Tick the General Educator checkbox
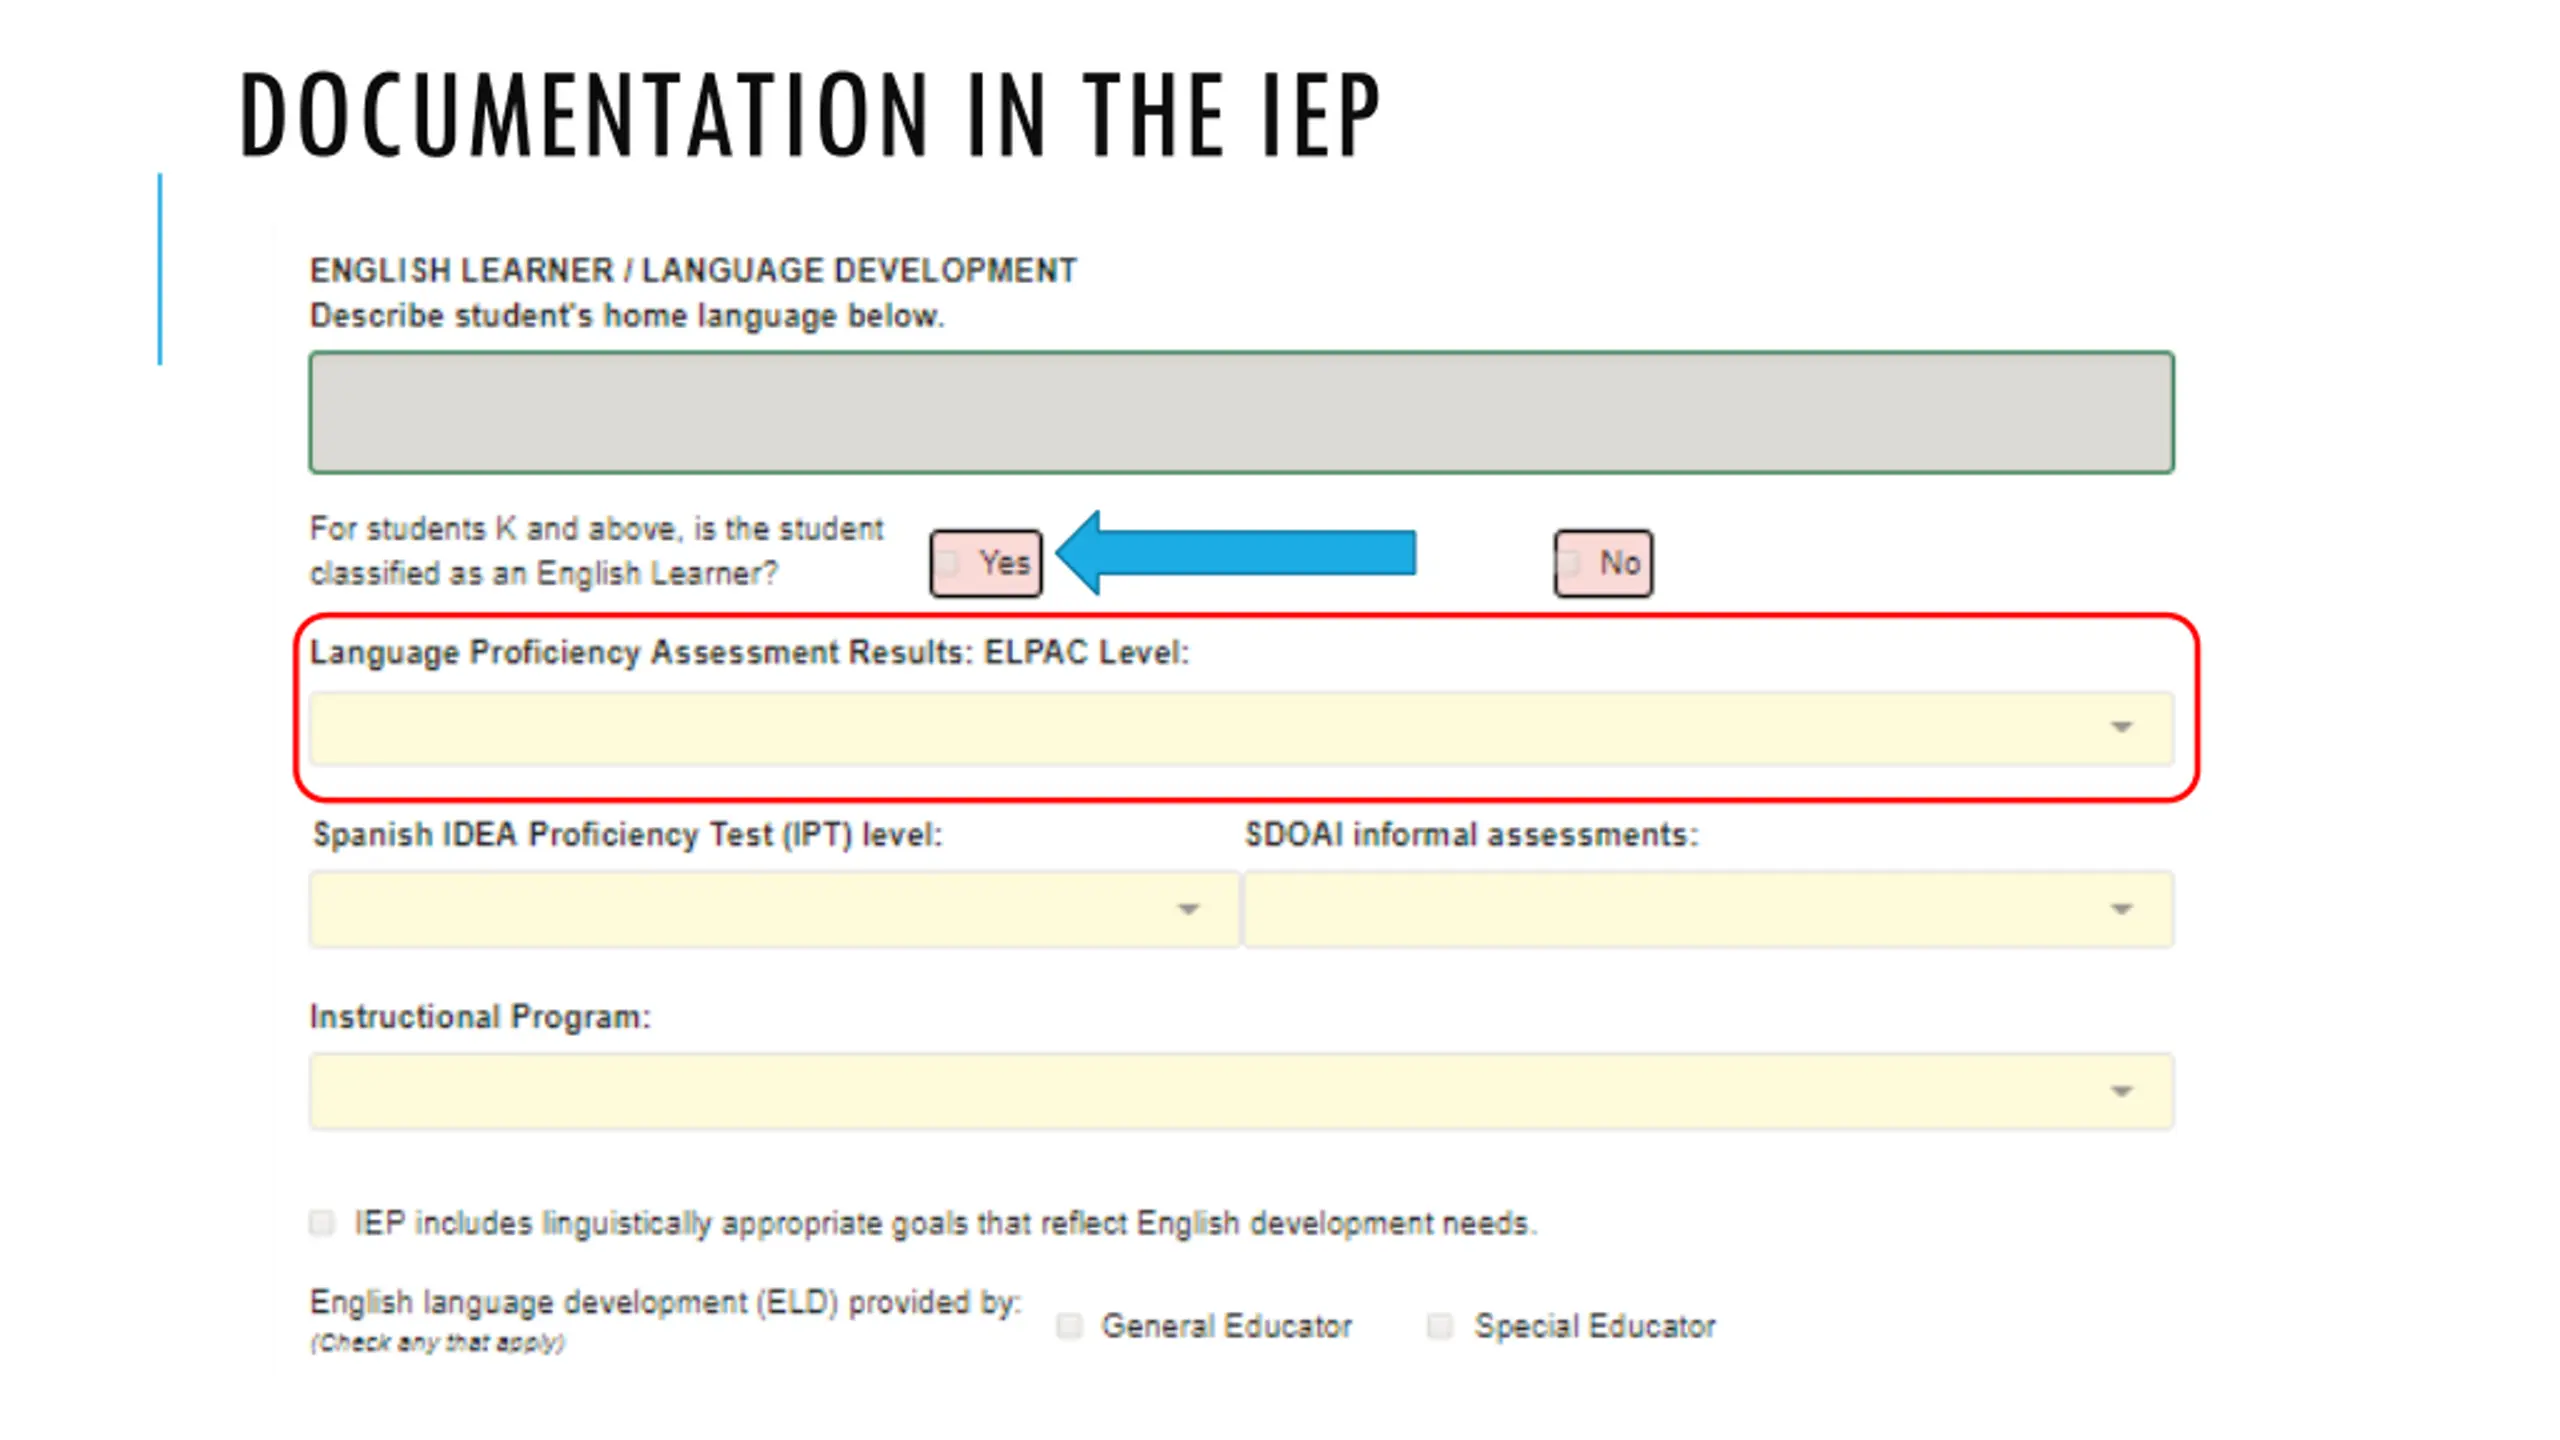Viewport: 2560px width, 1440px height. (1069, 1326)
